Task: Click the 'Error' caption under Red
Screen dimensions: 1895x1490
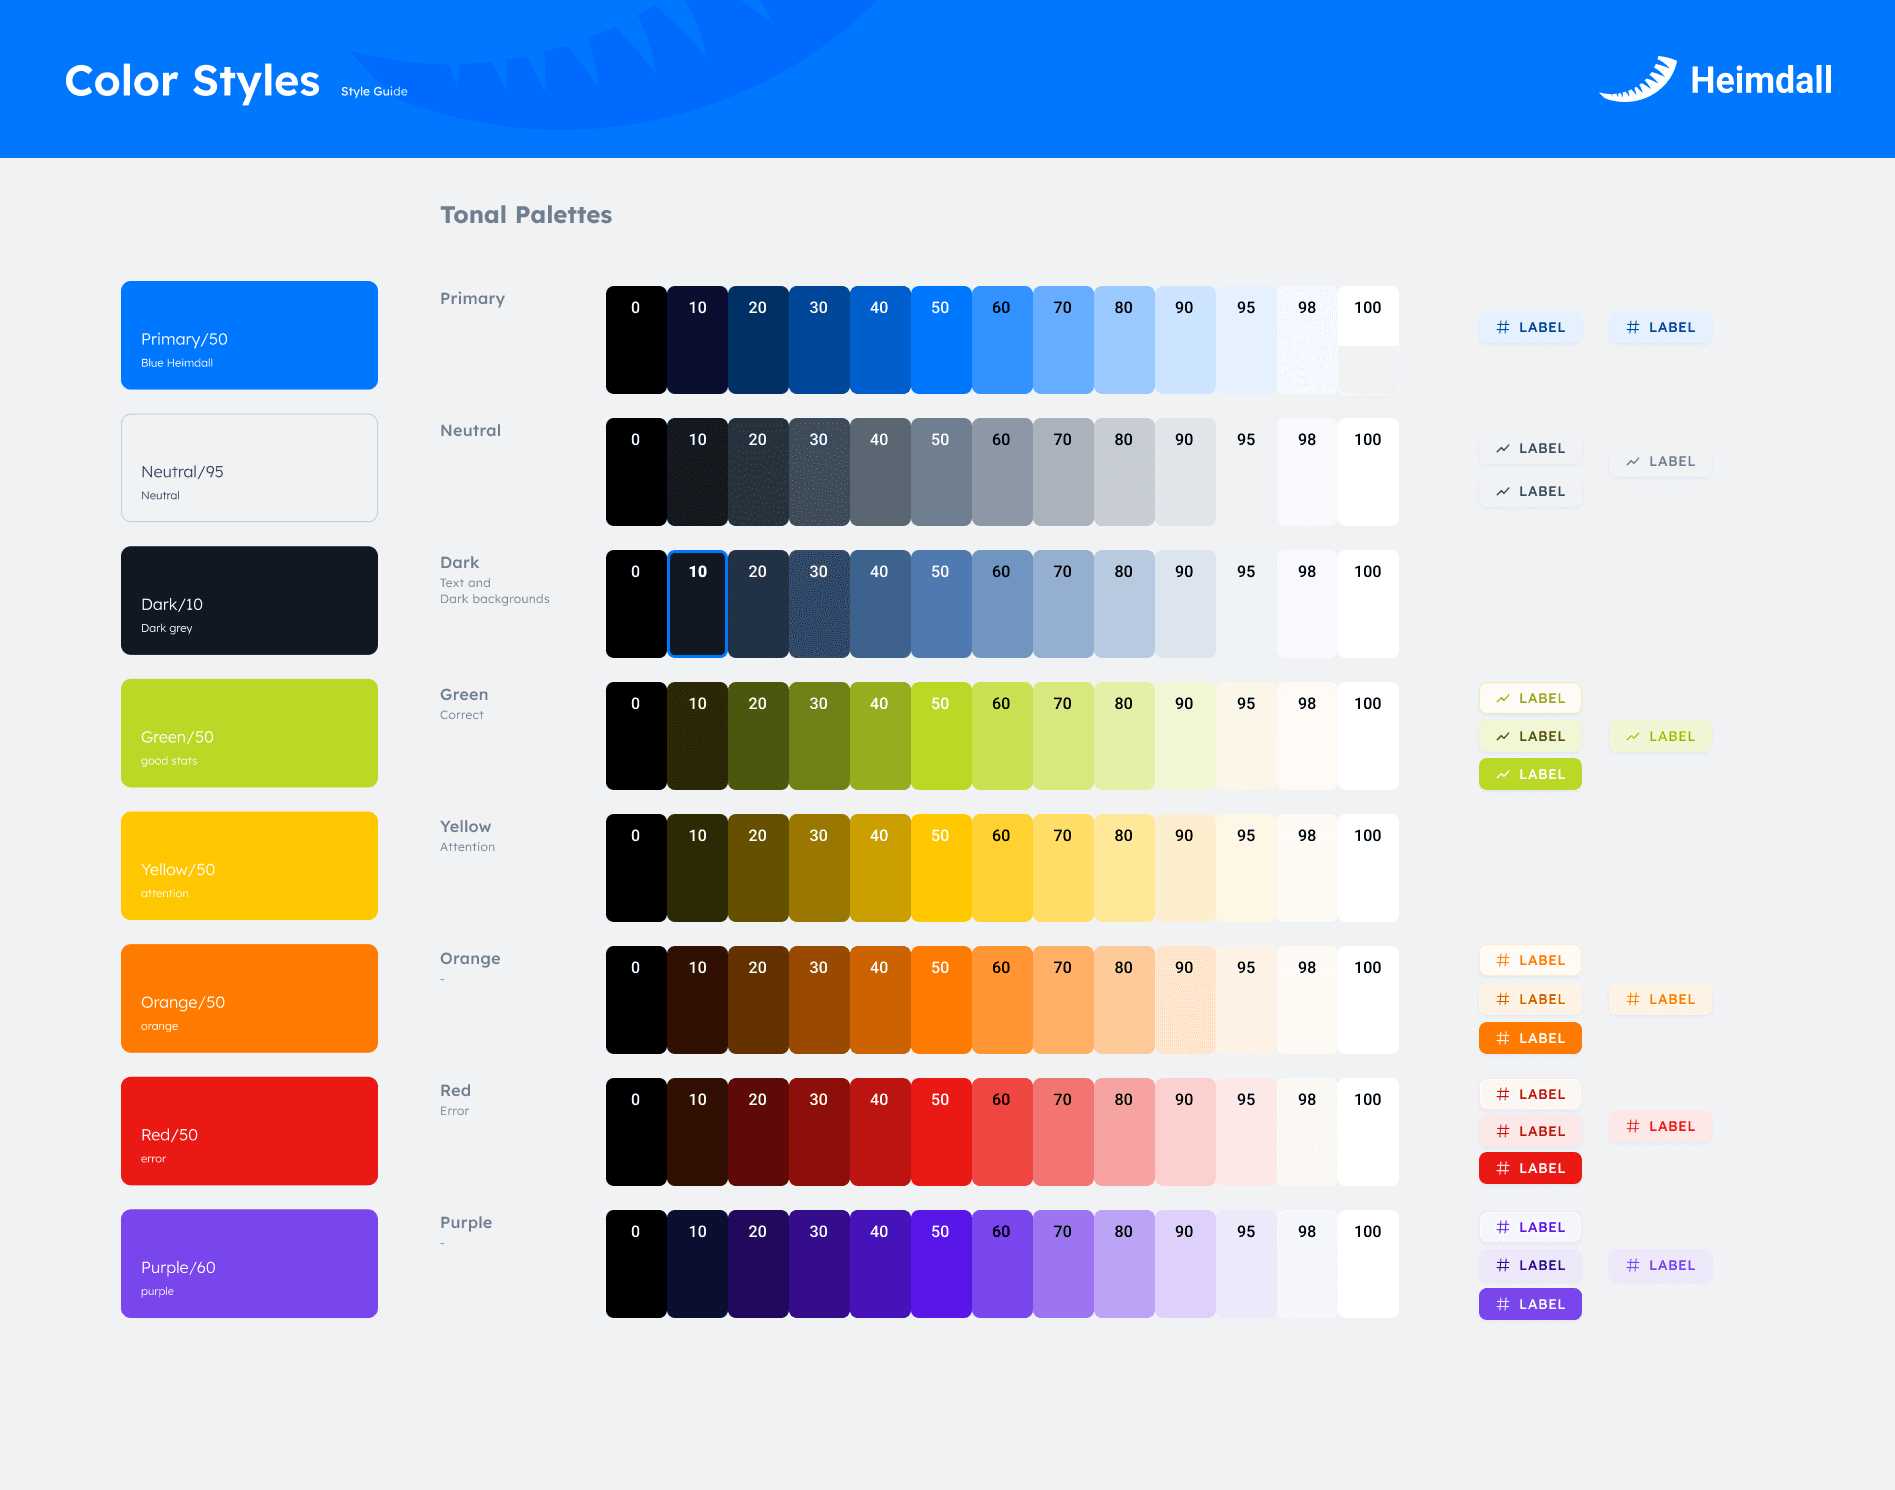Action: click(x=454, y=1111)
